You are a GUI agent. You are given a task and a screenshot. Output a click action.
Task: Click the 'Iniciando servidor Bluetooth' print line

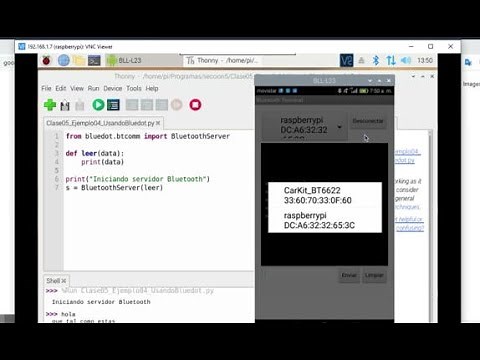(x=137, y=179)
